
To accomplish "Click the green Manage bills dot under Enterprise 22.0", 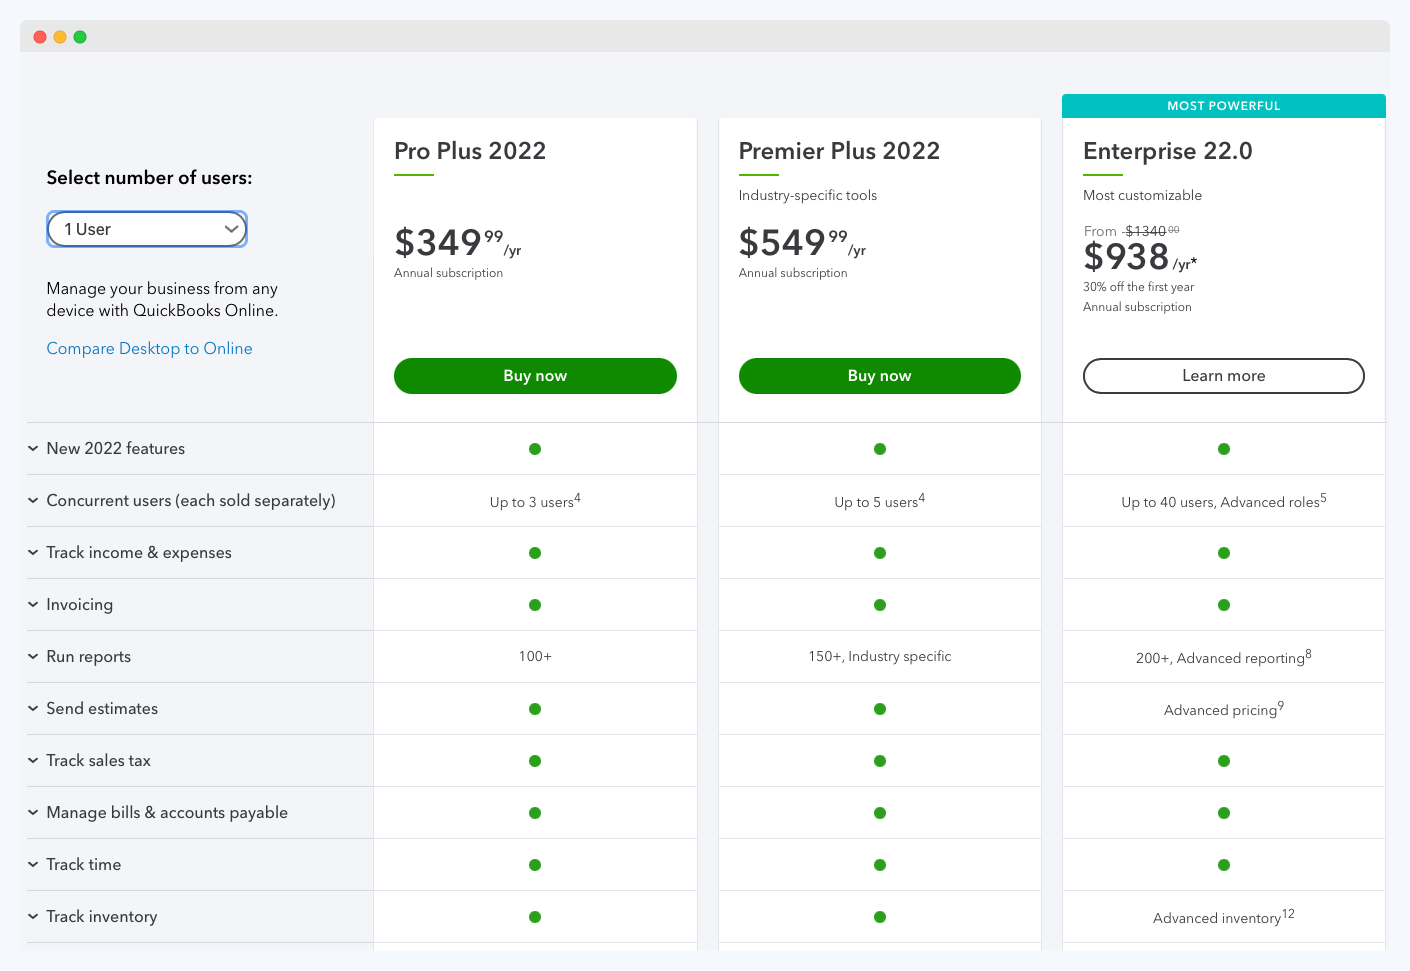I will [1223, 813].
